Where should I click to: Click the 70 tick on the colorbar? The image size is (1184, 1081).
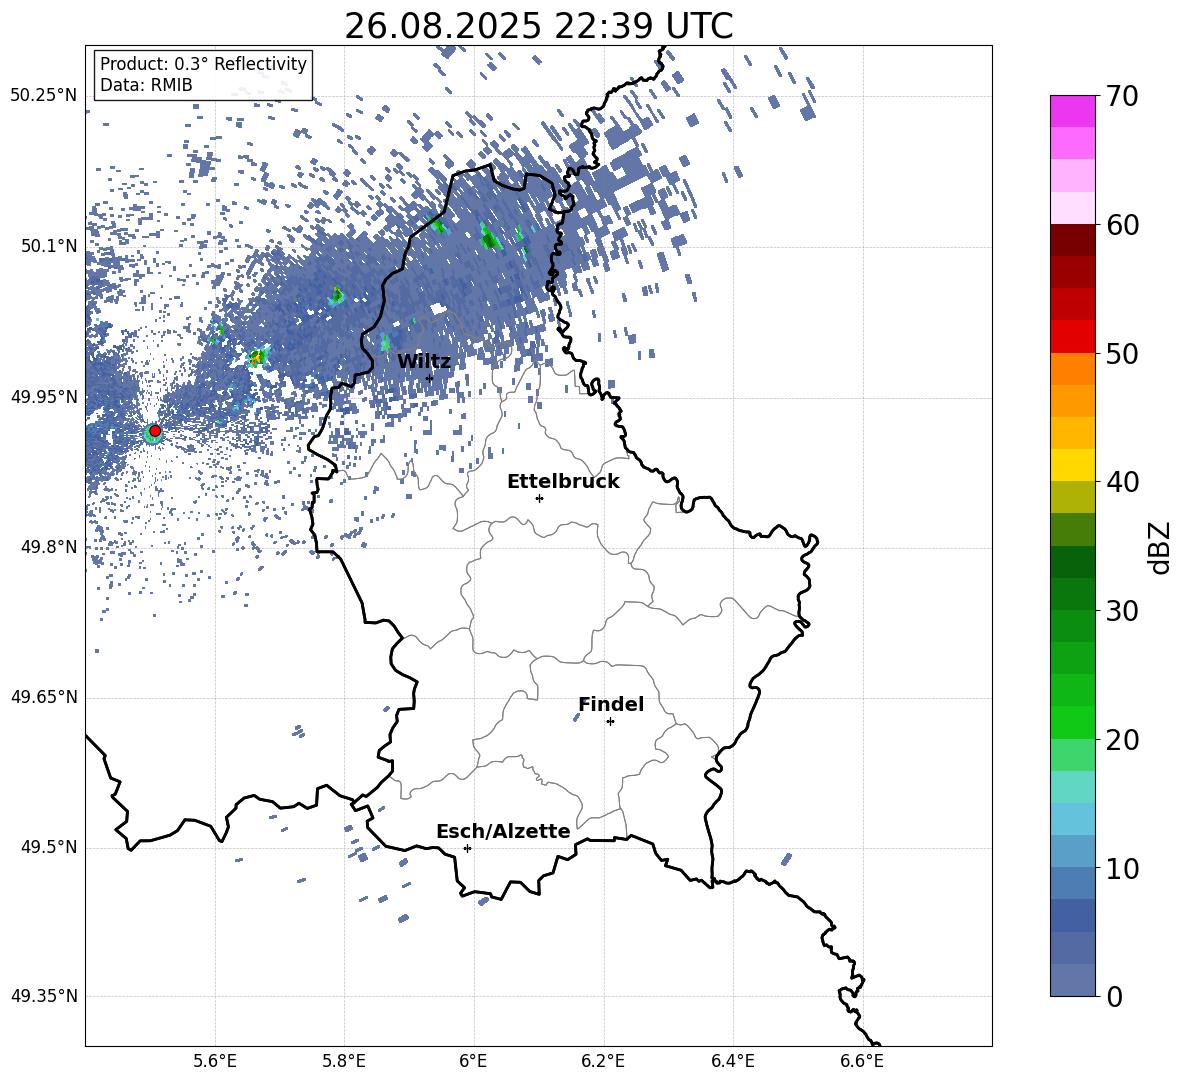coord(1122,96)
